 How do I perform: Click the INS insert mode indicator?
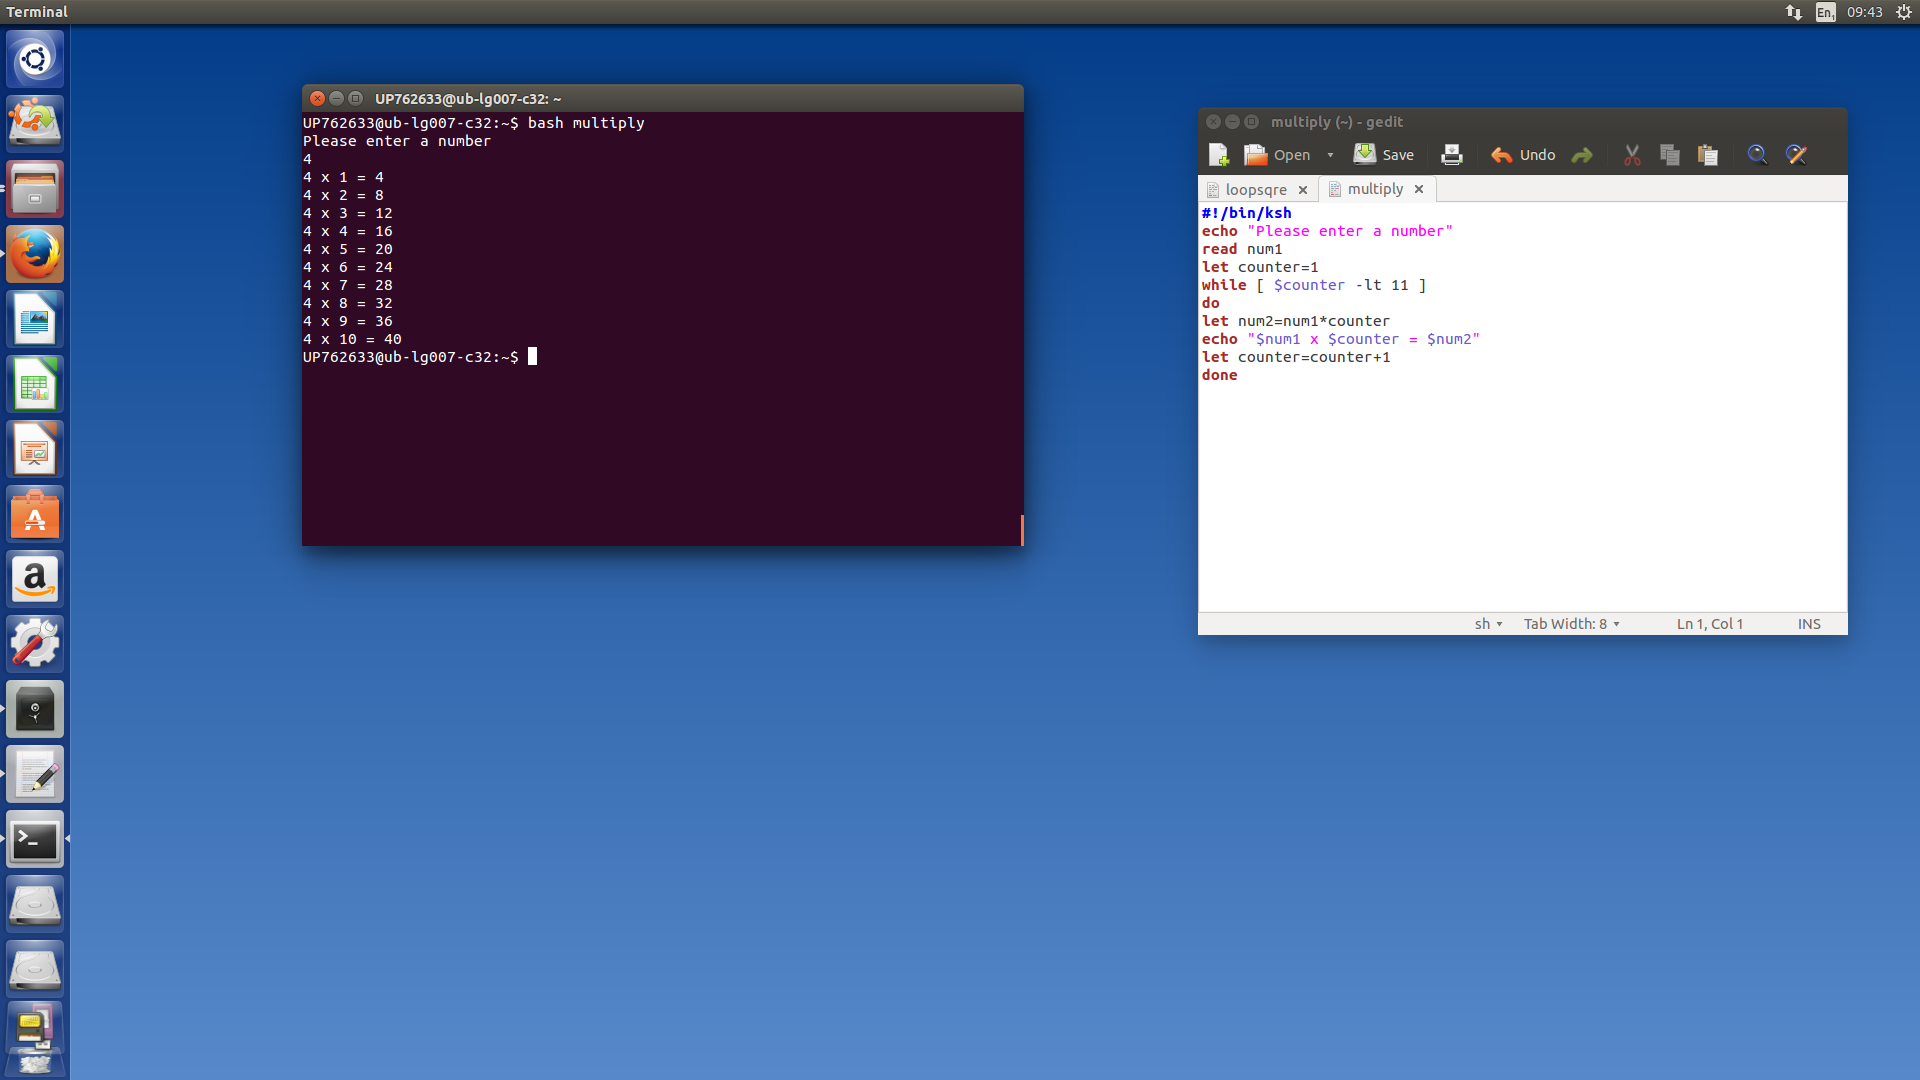click(1809, 624)
